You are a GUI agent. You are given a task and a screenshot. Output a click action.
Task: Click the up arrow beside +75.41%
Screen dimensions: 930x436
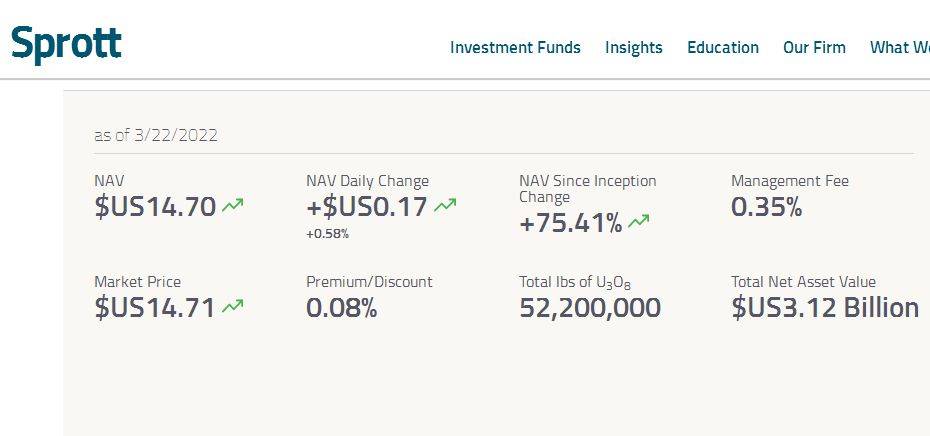(x=638, y=222)
